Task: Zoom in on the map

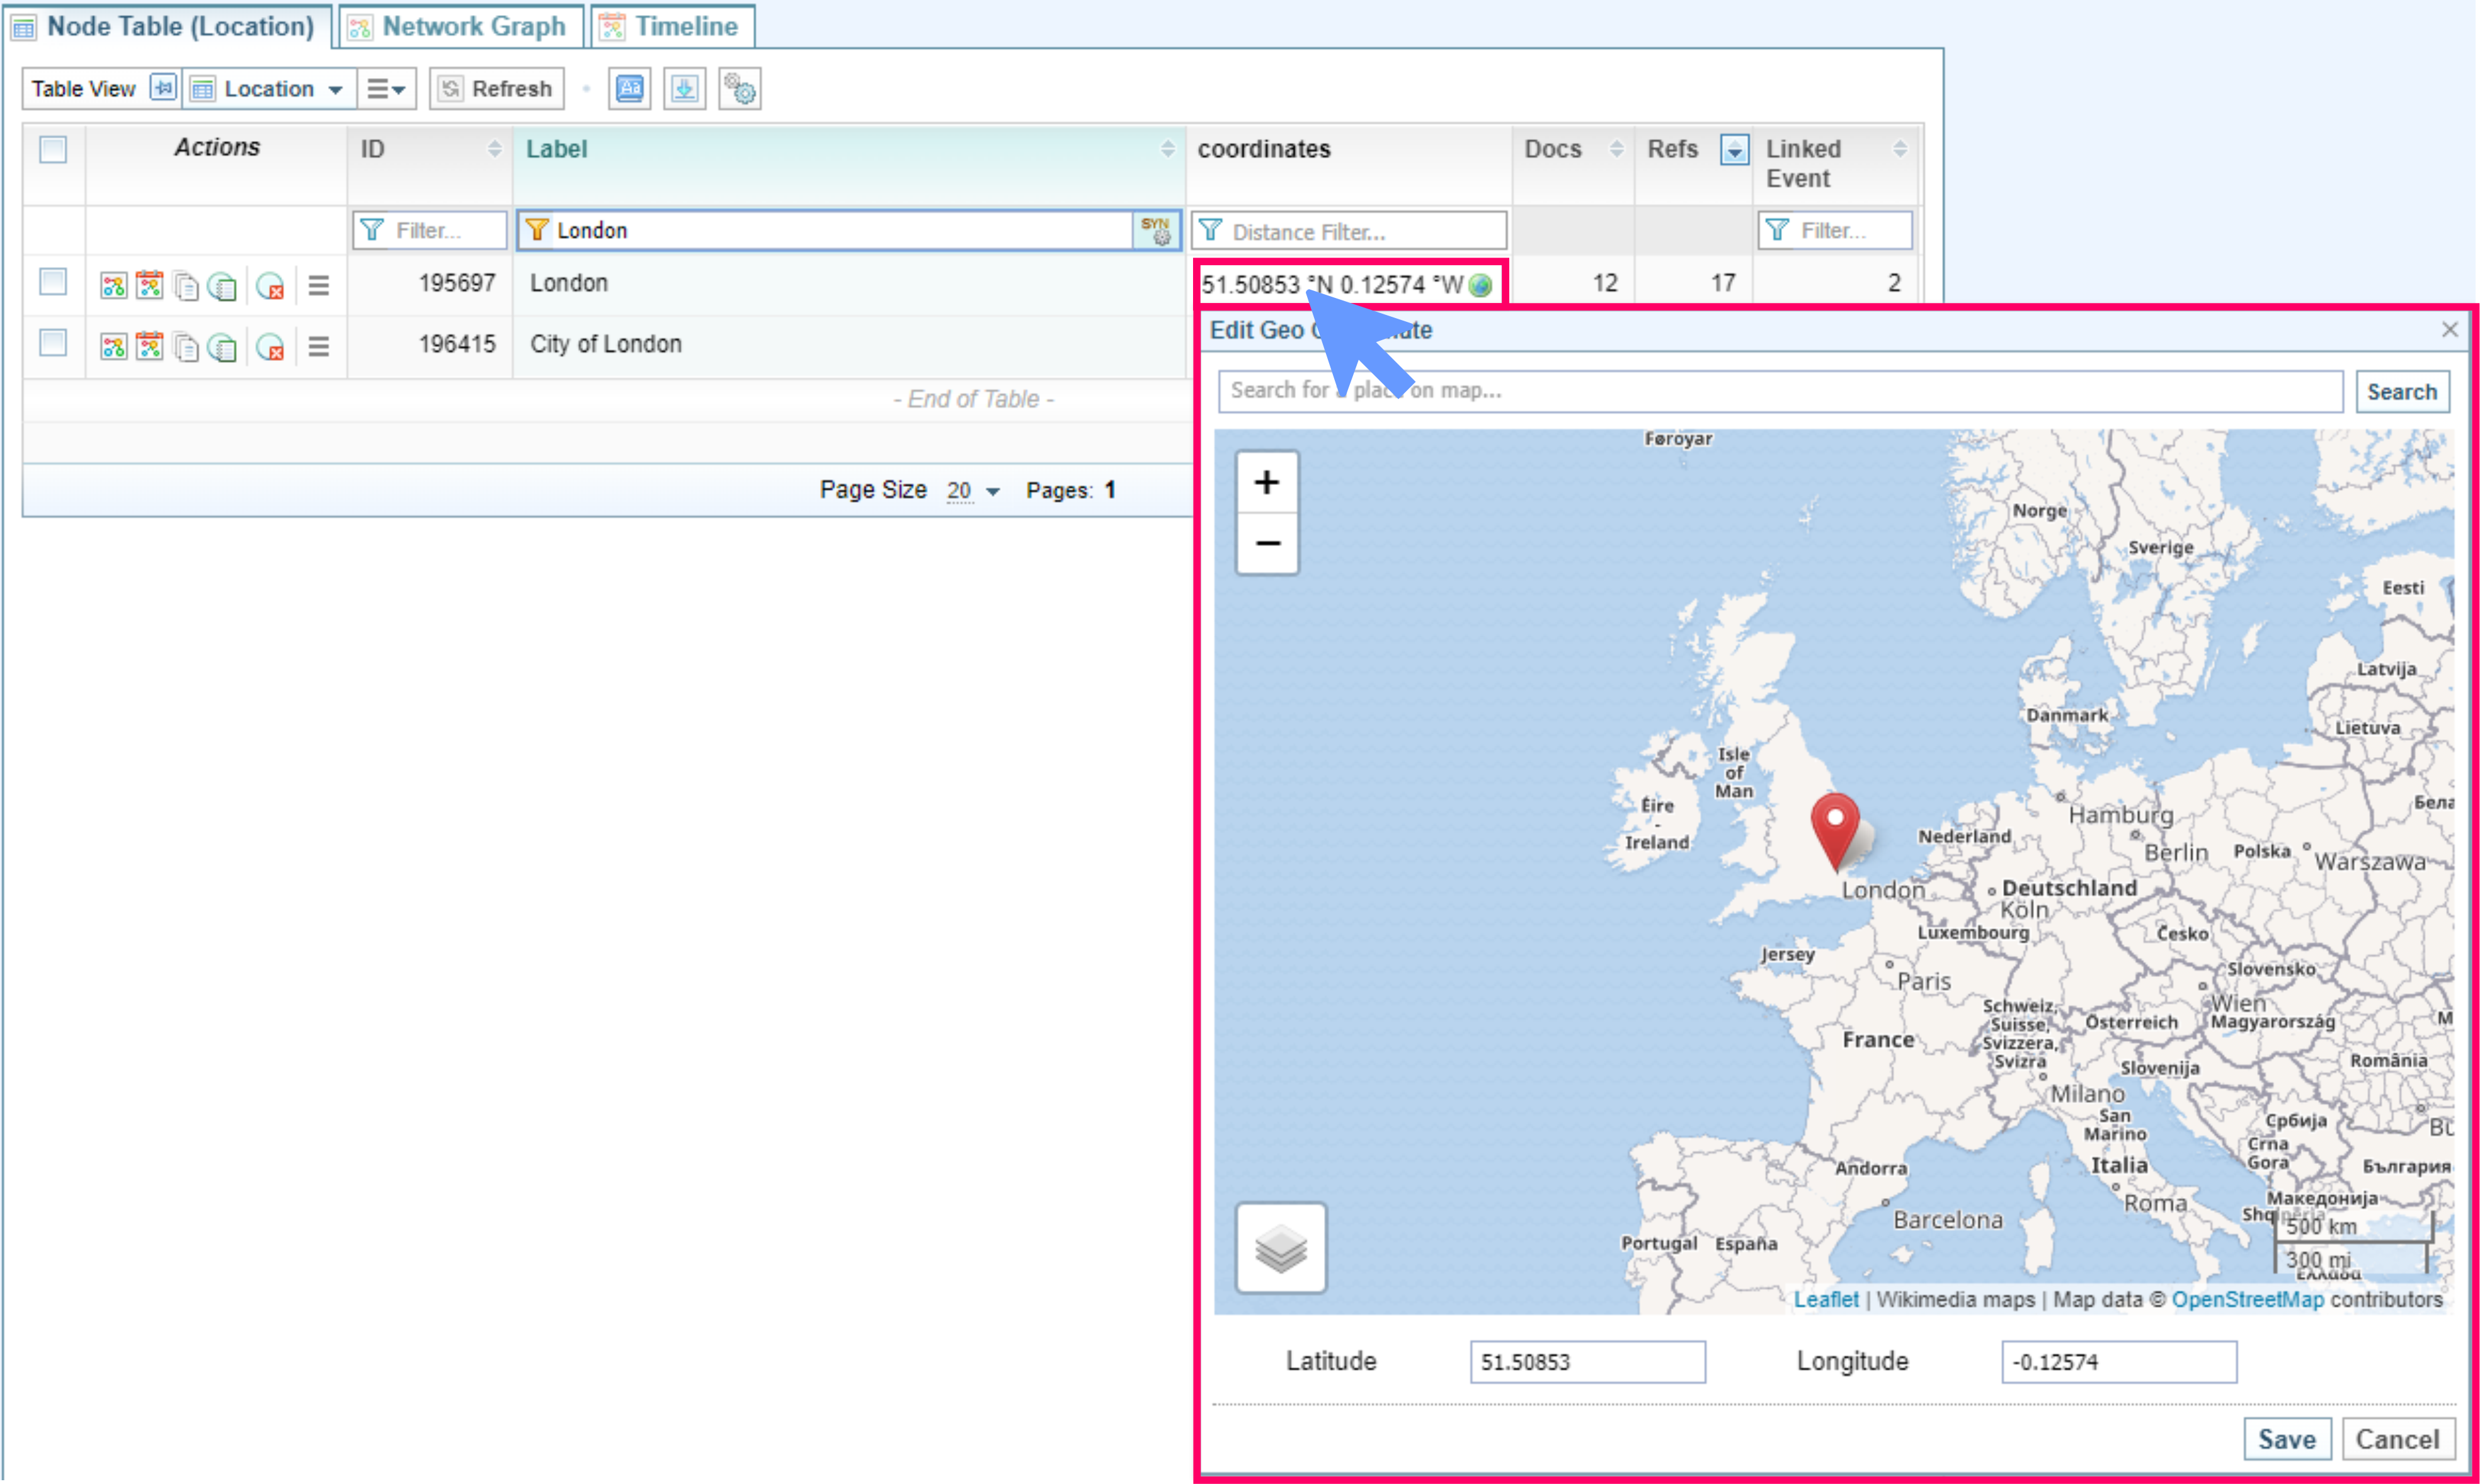Action: 1267,483
